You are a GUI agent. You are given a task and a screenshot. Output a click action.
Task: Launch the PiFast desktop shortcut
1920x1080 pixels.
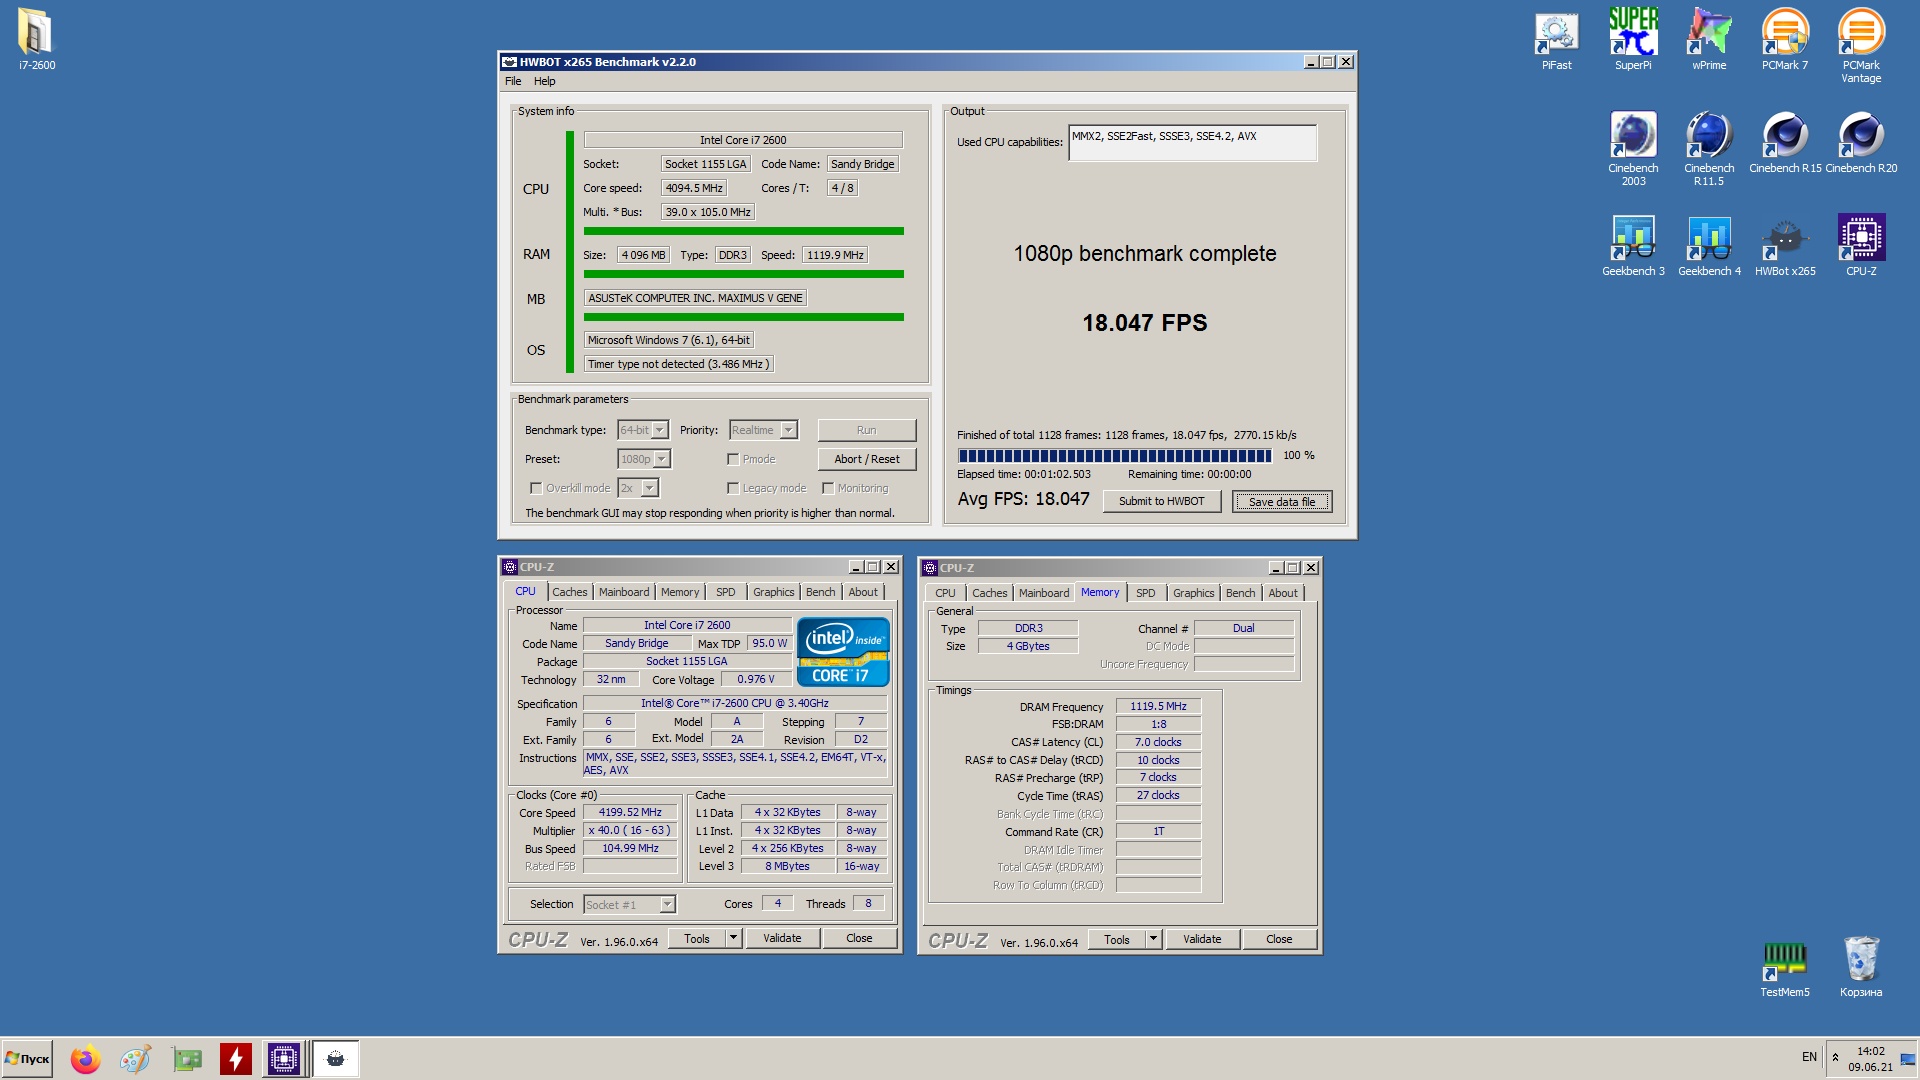(x=1556, y=40)
